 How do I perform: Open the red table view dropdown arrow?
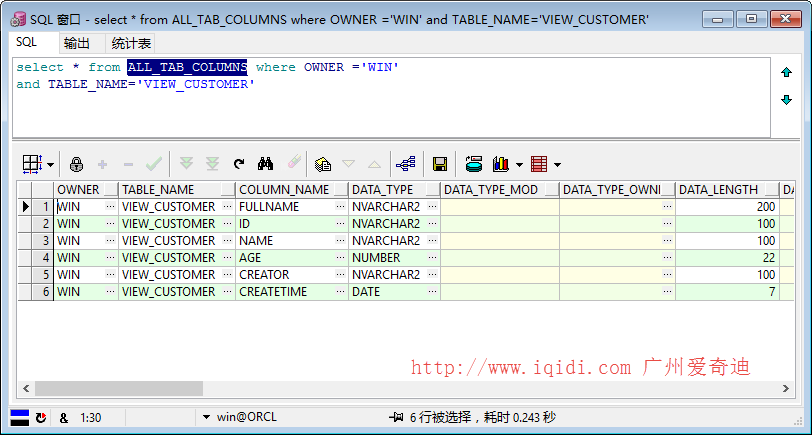(557, 165)
